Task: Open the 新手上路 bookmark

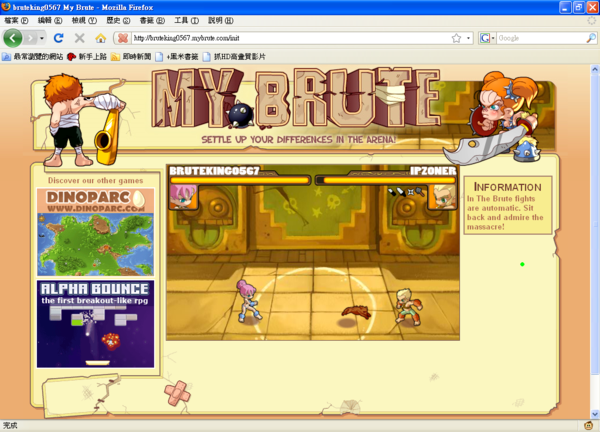Action: point(87,57)
